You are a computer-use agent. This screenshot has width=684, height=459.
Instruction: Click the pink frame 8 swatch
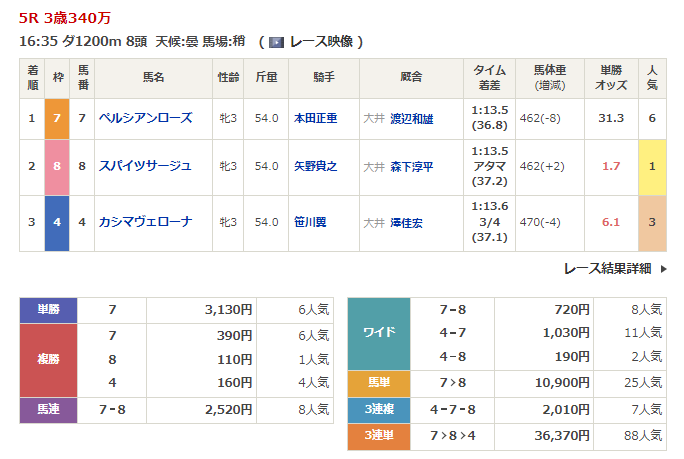[x=57, y=166]
